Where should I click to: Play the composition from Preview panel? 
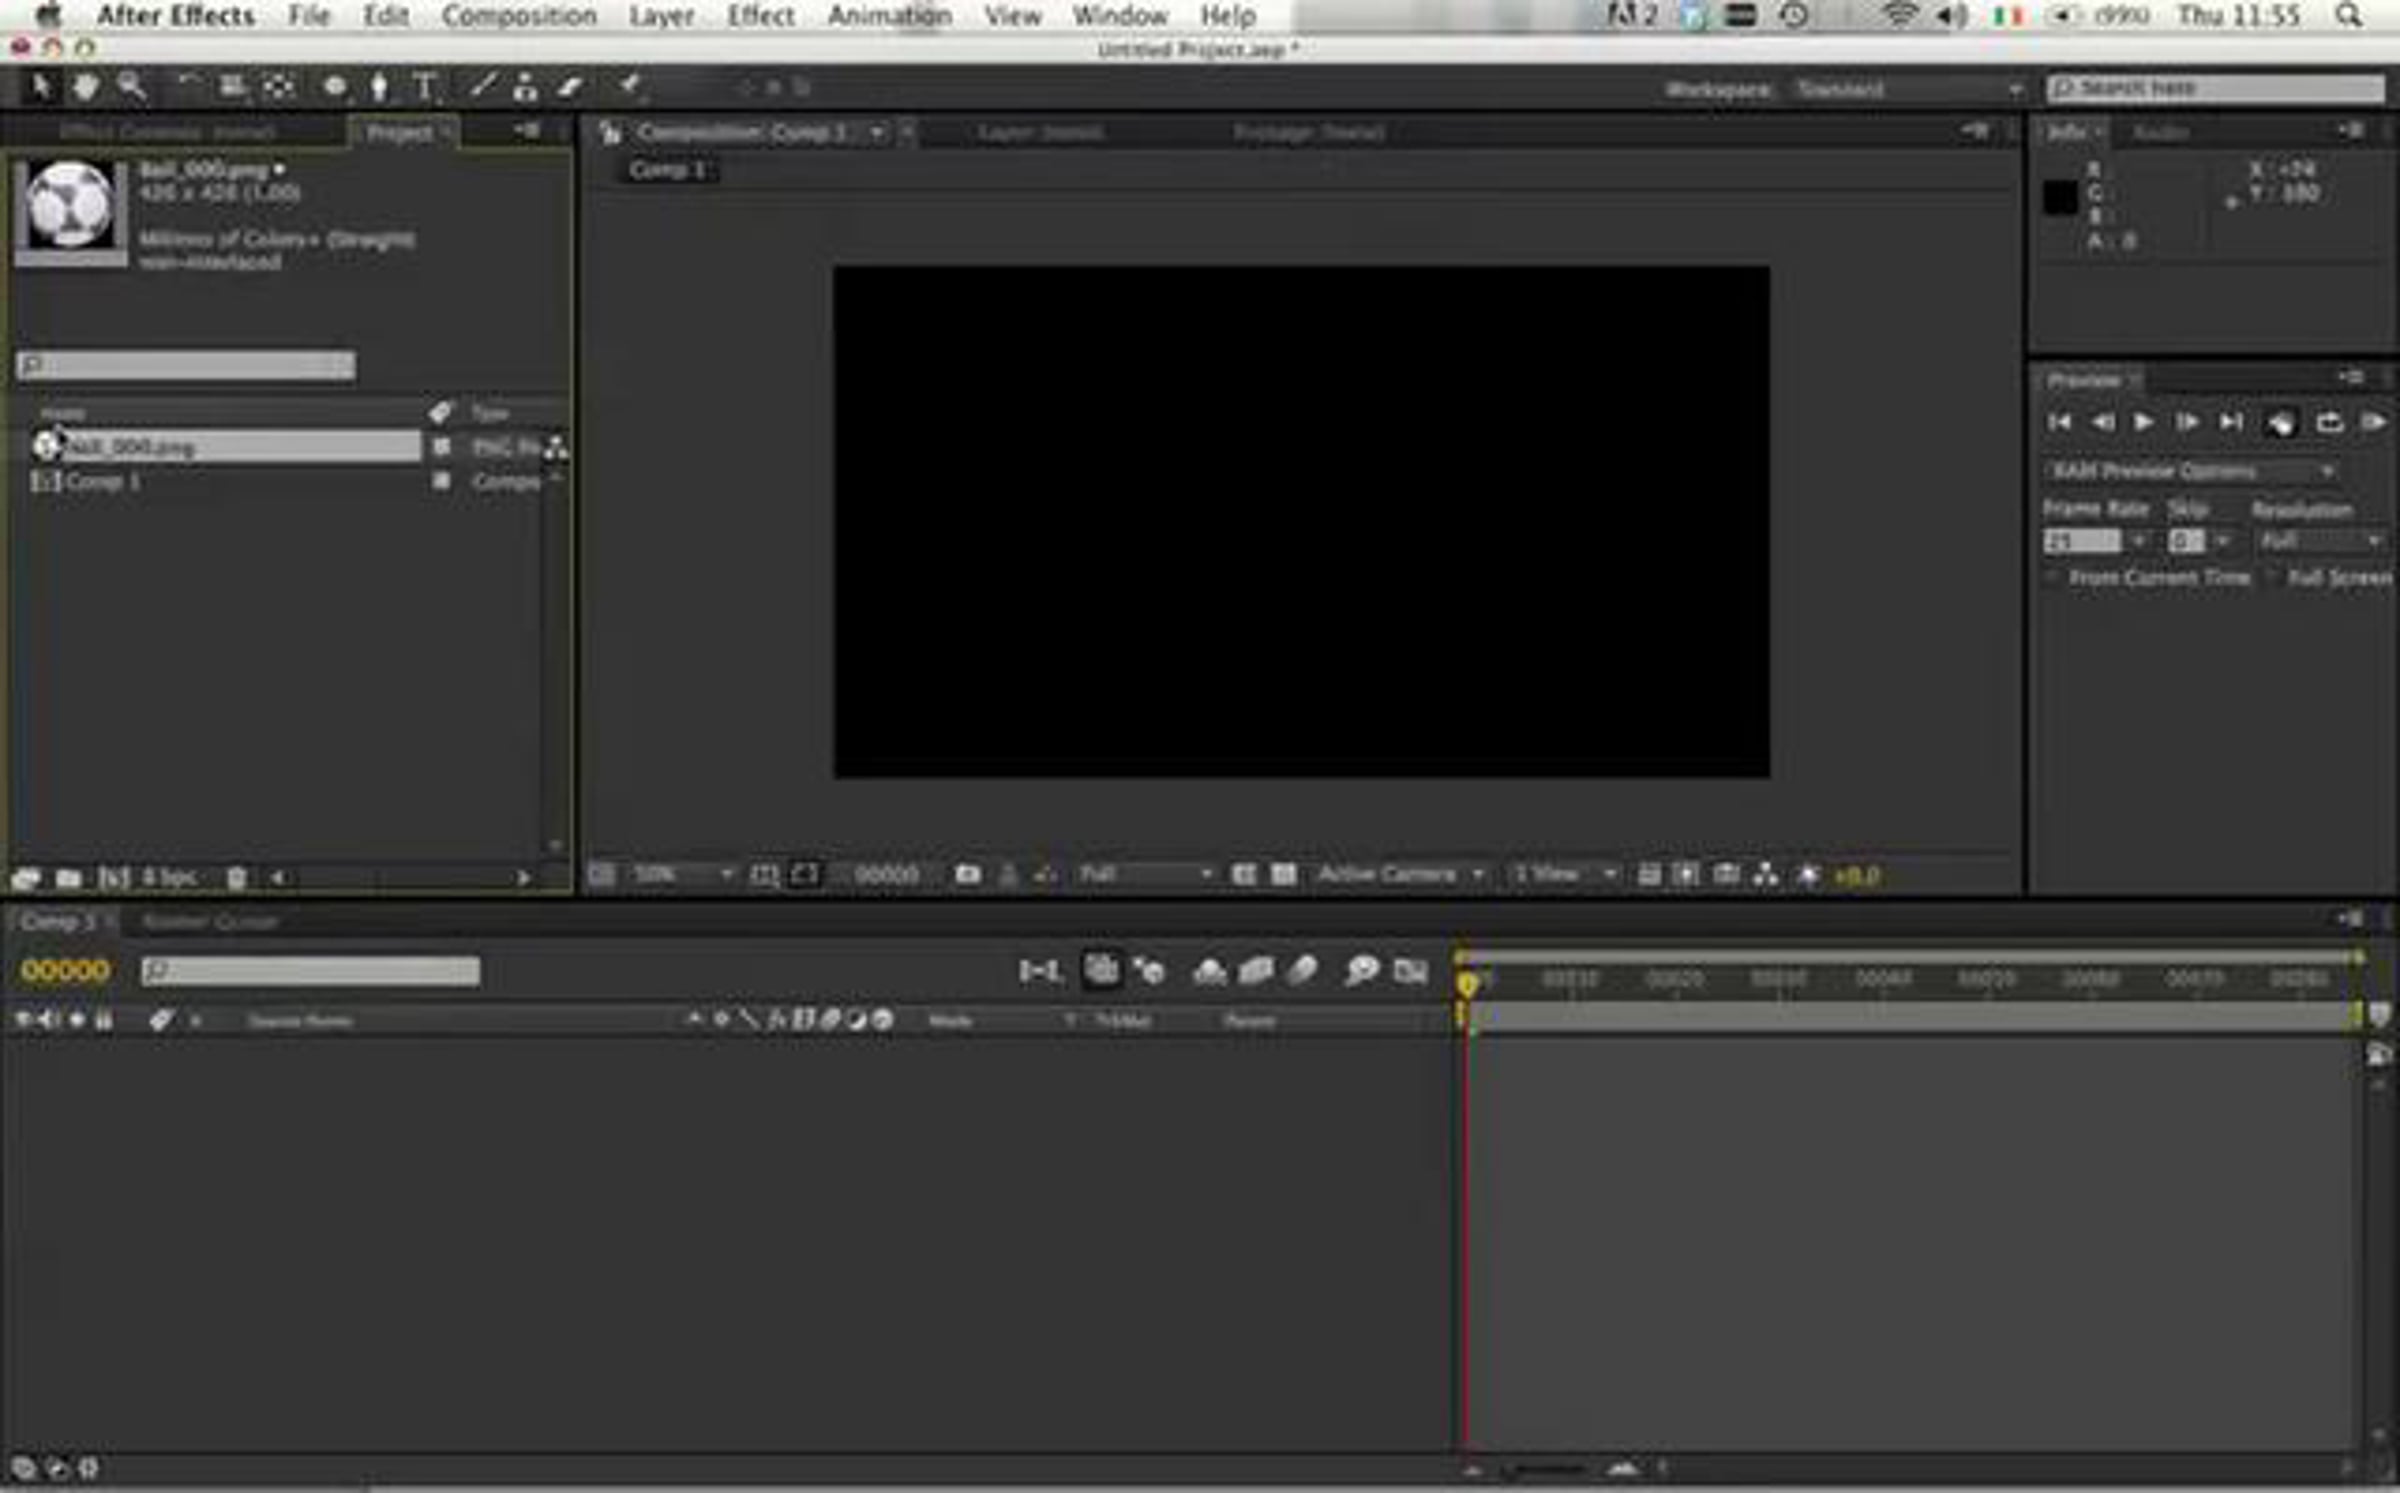2143,422
